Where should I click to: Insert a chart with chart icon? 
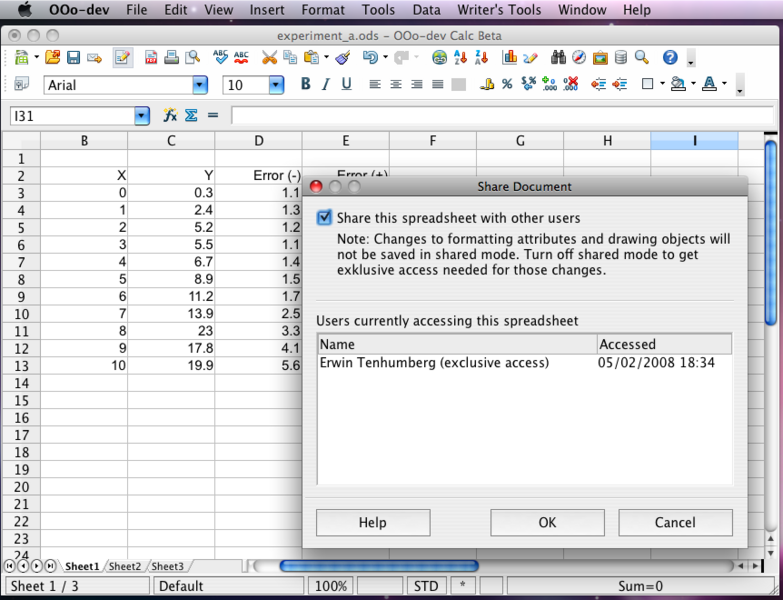pyautogui.click(x=510, y=58)
